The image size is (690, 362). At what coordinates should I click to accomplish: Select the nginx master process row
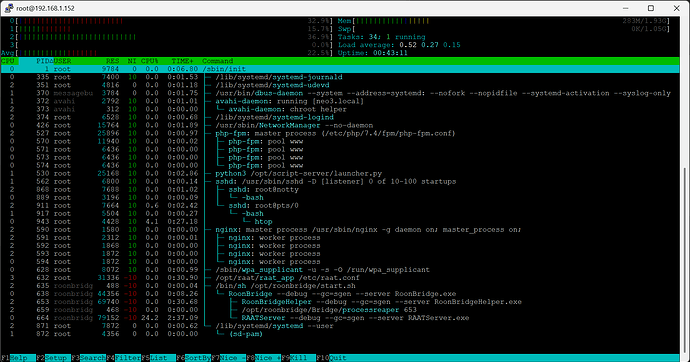coord(340,230)
